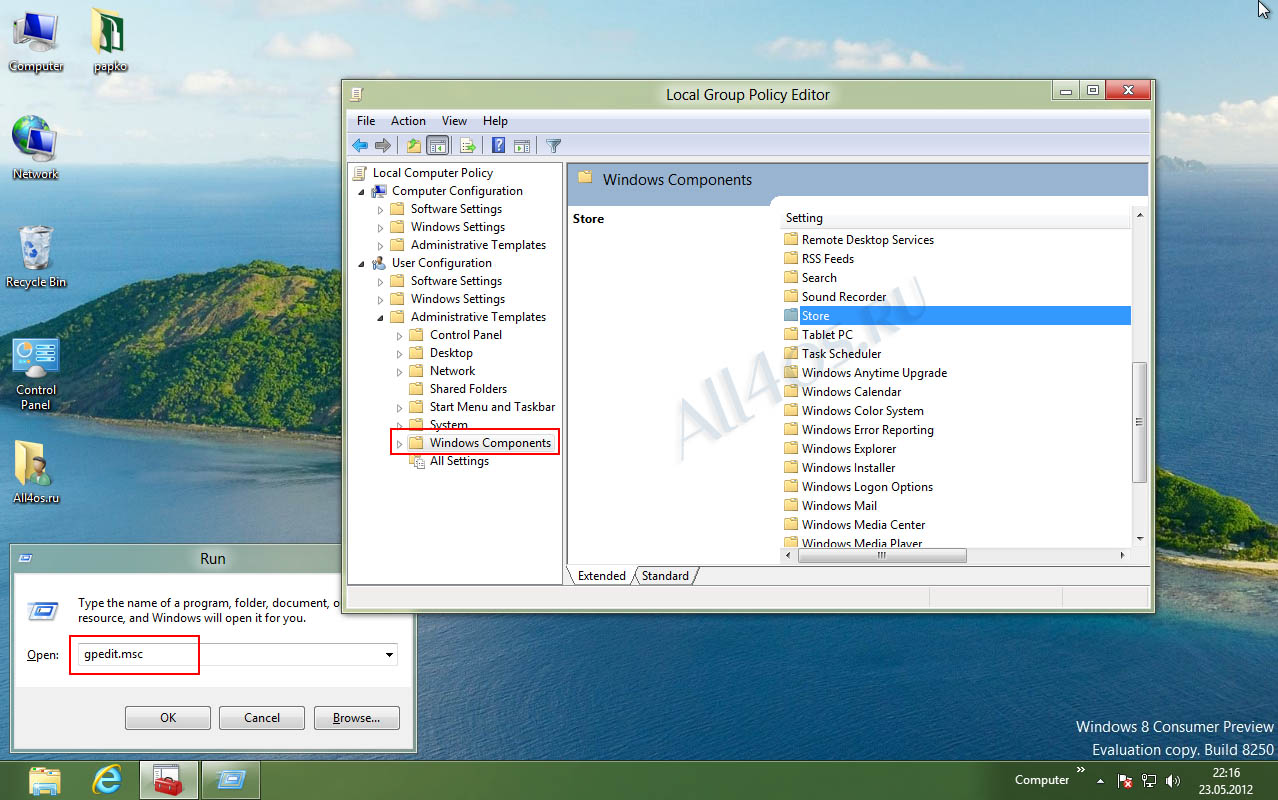Screen dimensions: 1278x800
Task: Expand Software Settings under Computer Configuration
Action: tap(380, 209)
